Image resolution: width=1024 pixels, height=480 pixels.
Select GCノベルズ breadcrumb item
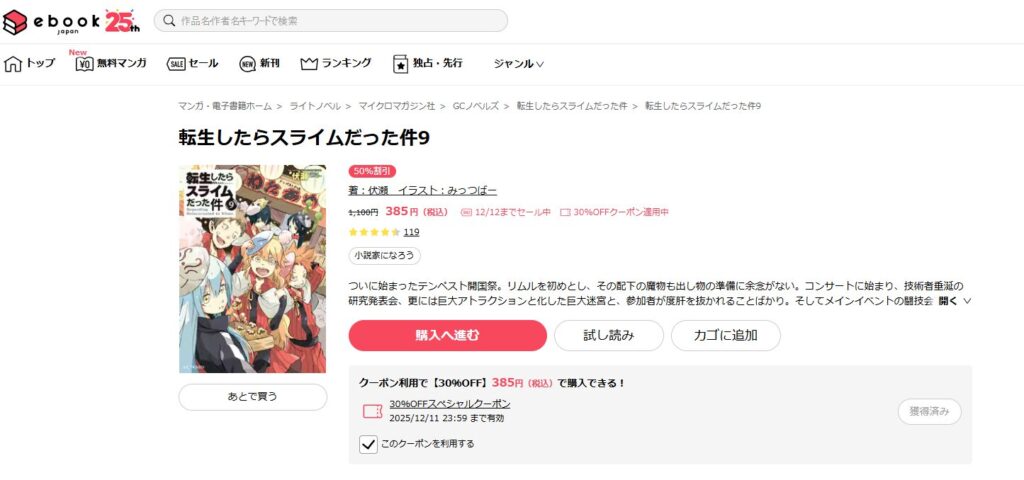pyautogui.click(x=476, y=106)
